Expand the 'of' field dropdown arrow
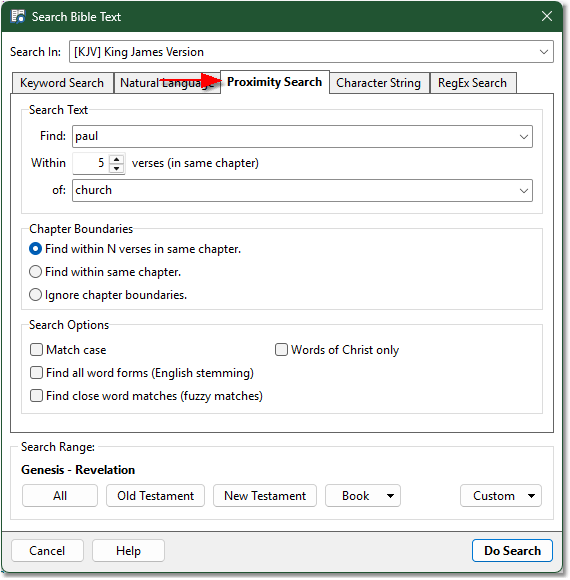Screen dimensions: 570x580 (x=523, y=190)
